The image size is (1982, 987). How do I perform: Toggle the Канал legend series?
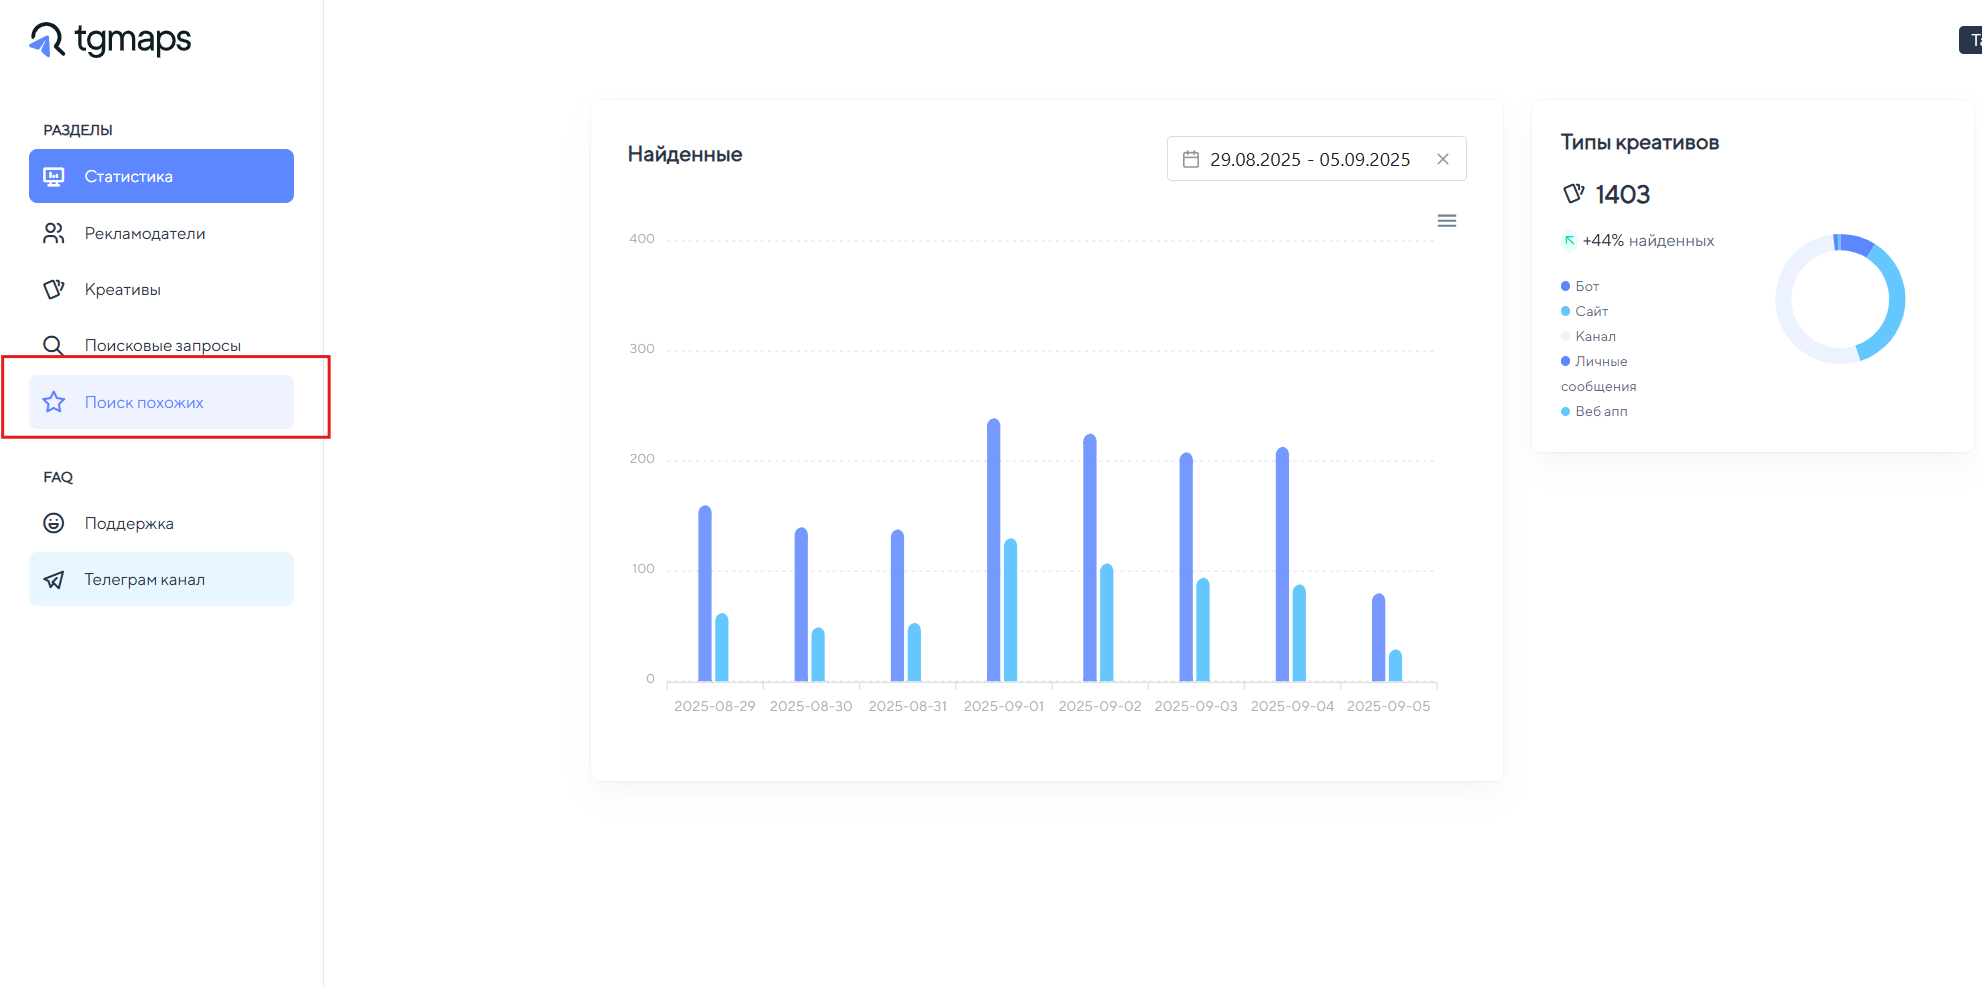pos(1594,336)
